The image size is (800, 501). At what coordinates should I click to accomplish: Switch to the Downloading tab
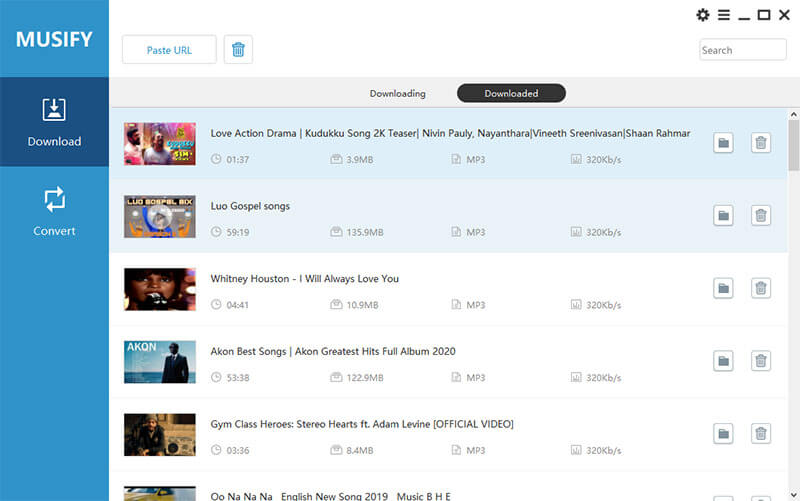tap(397, 93)
